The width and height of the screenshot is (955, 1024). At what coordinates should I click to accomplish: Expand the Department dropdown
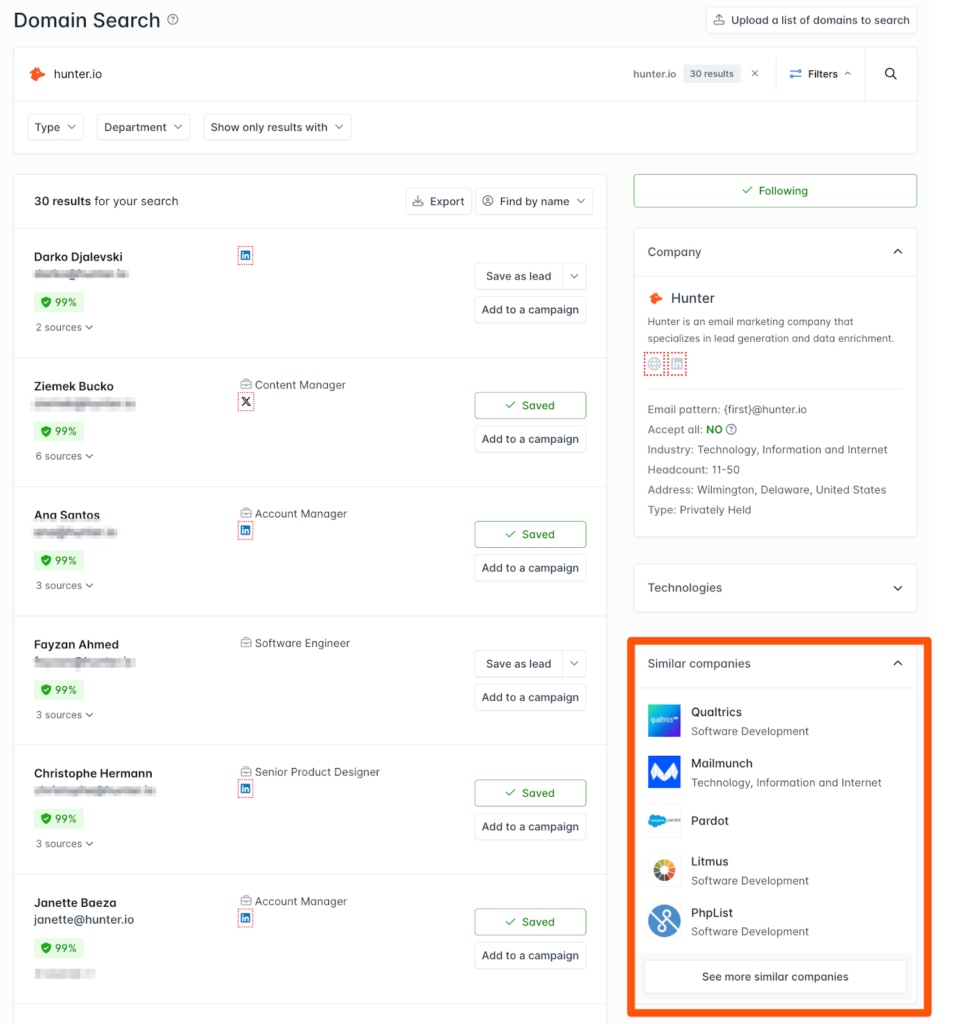tap(143, 127)
